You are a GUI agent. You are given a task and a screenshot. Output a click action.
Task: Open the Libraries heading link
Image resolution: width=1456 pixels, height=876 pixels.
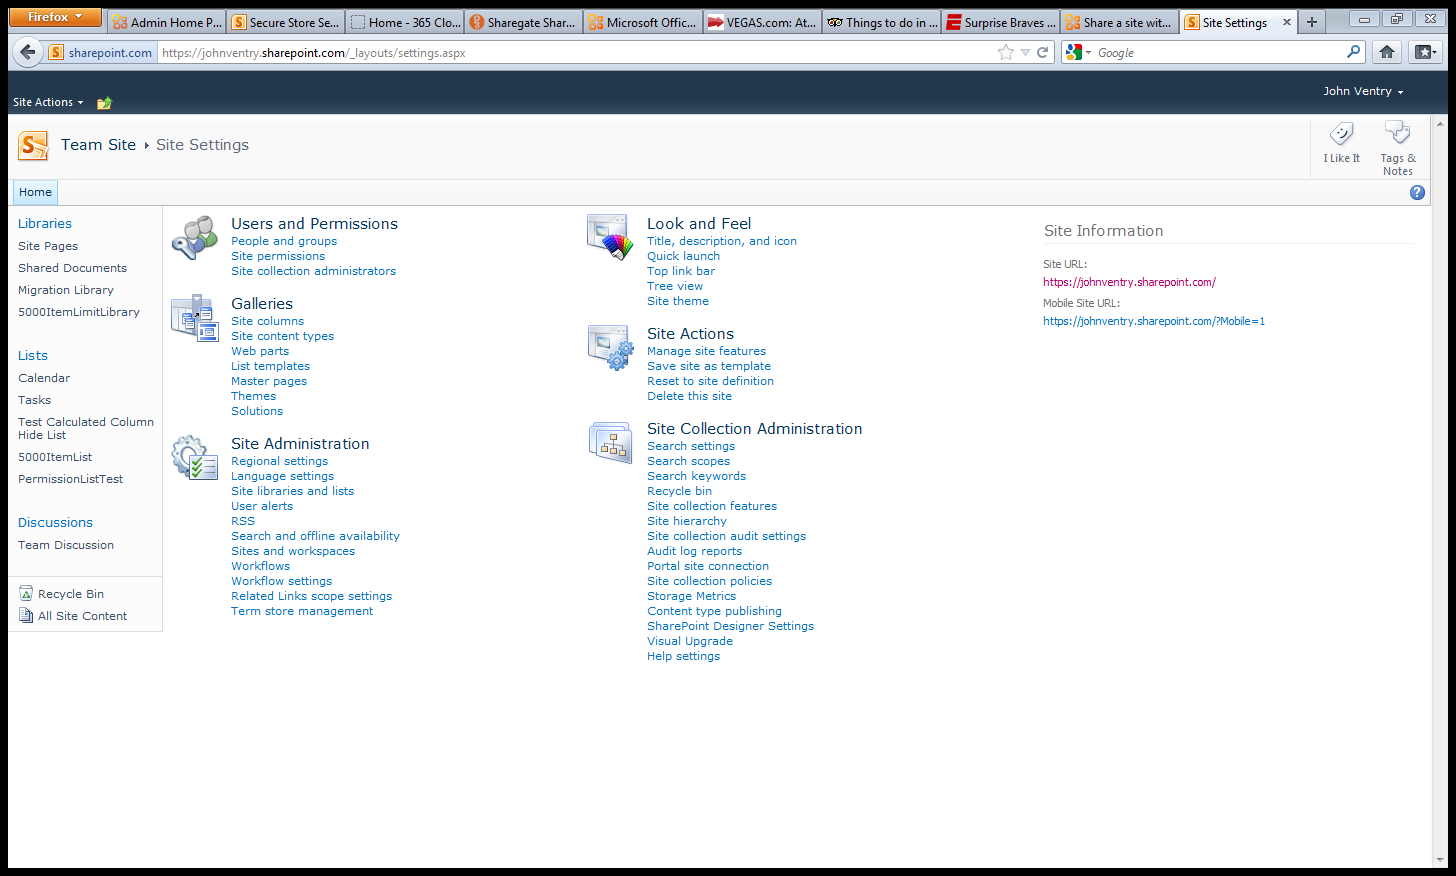pyautogui.click(x=45, y=223)
